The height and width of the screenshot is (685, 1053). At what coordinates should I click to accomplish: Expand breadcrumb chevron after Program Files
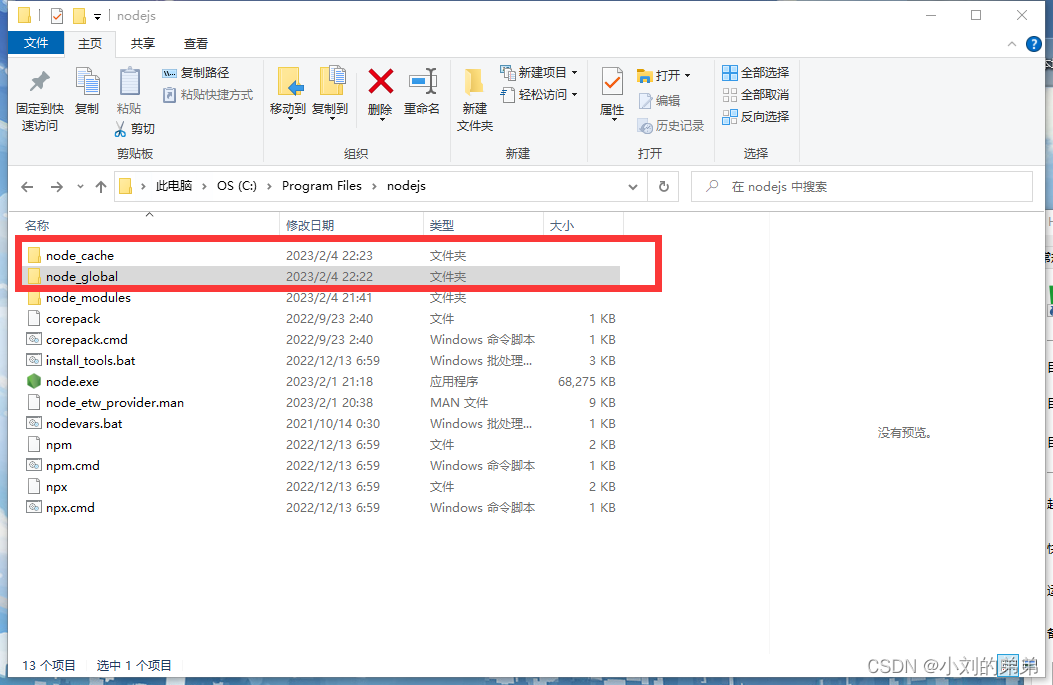click(375, 187)
